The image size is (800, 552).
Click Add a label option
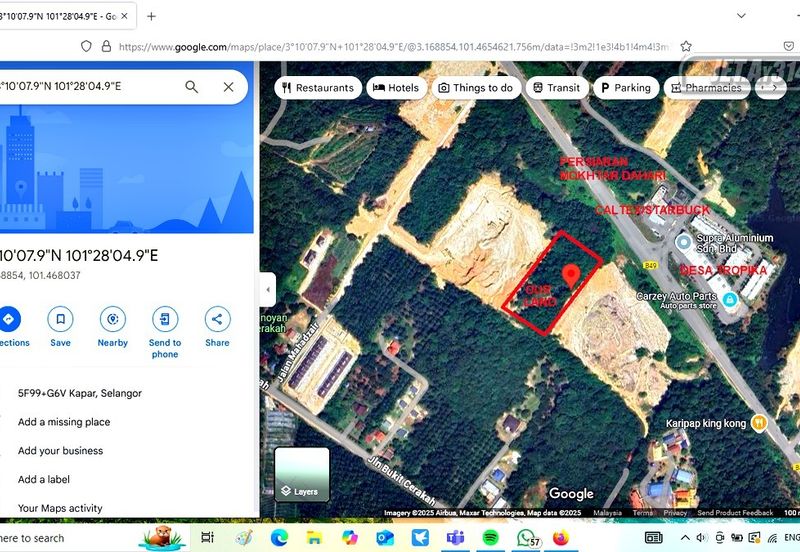point(44,479)
